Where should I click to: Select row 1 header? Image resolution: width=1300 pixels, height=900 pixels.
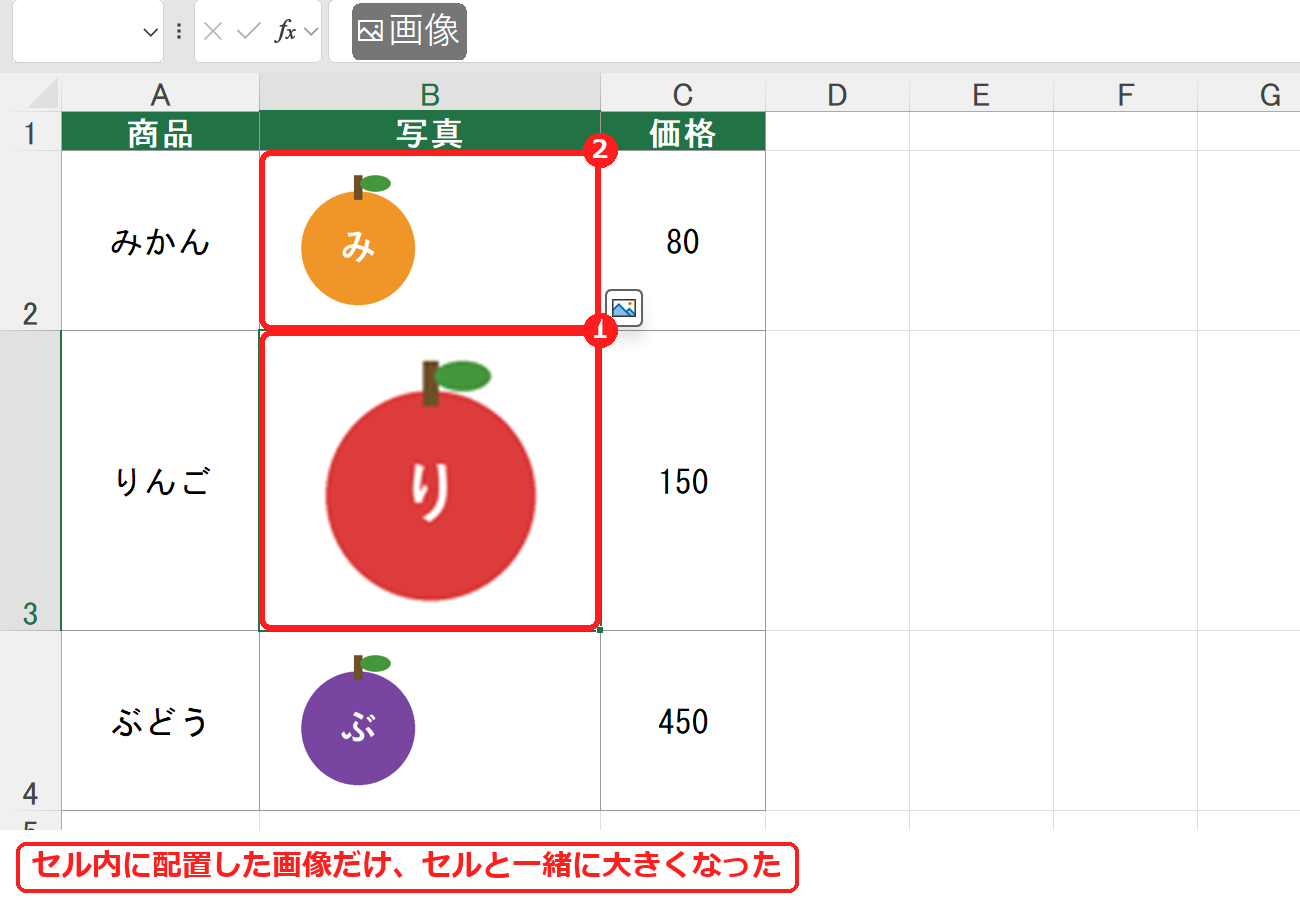point(30,131)
